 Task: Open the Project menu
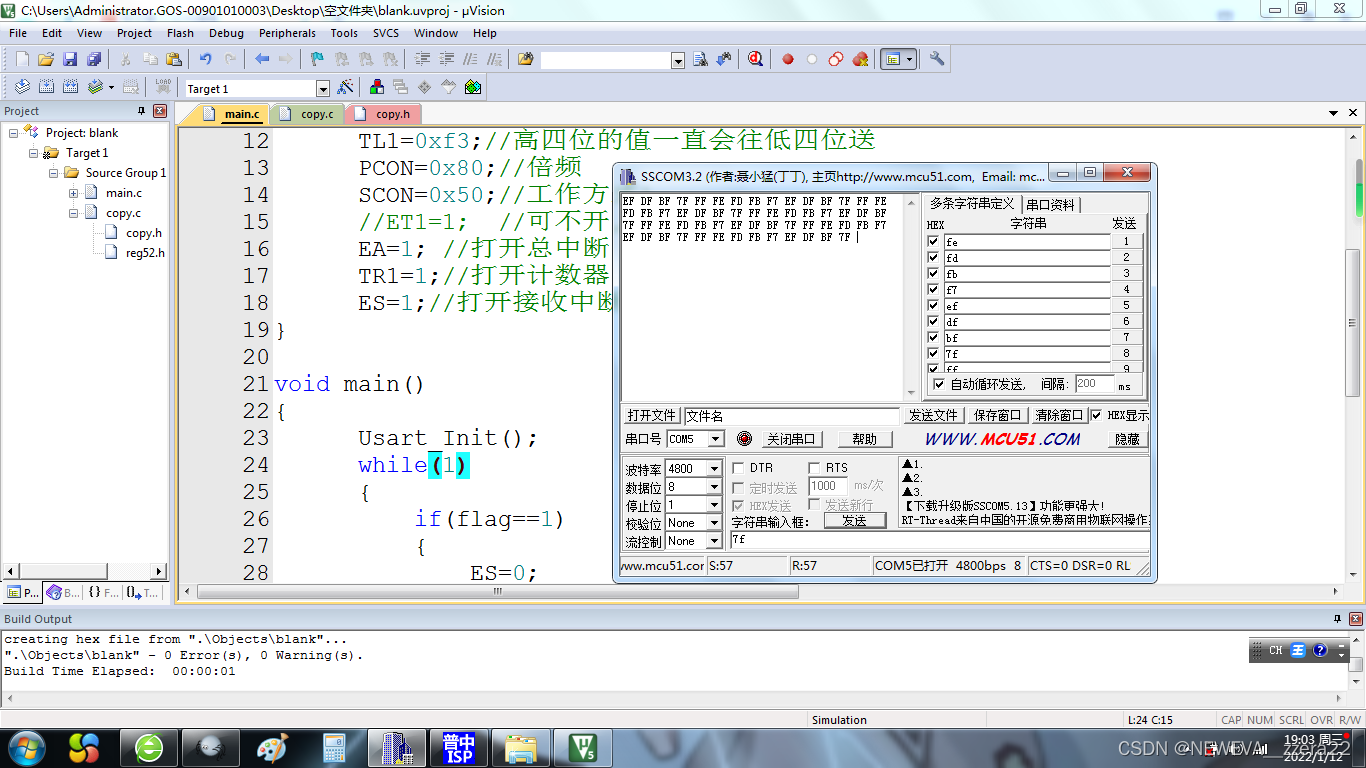coord(134,33)
